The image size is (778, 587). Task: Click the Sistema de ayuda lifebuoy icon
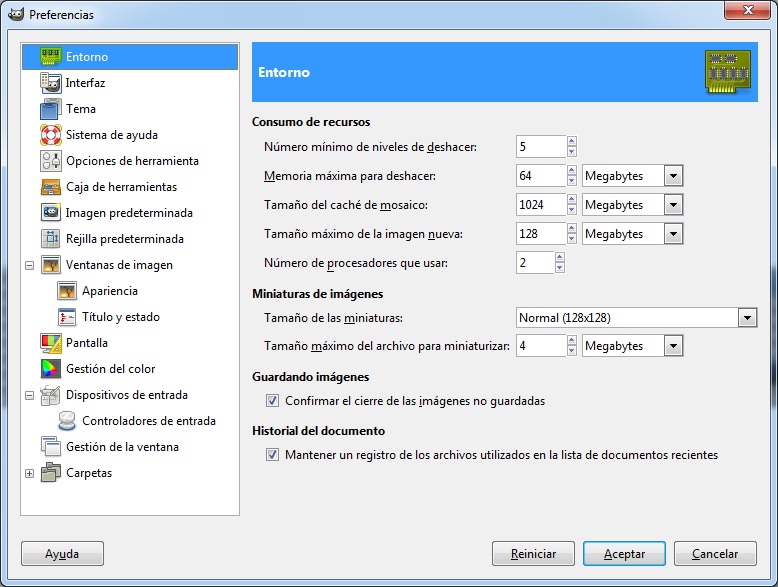[51, 135]
